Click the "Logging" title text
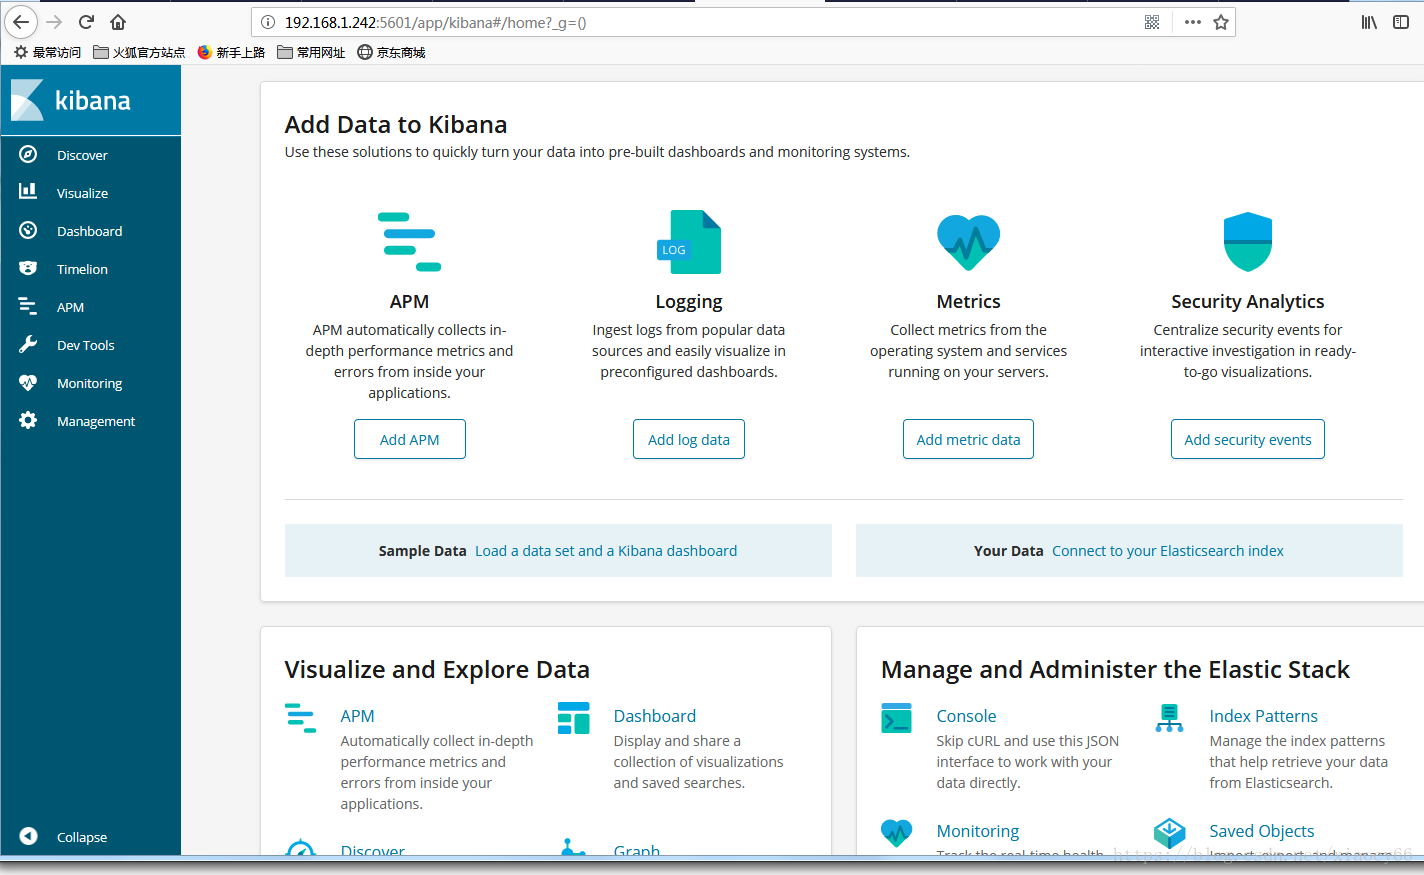1424x875 pixels. pos(689,301)
